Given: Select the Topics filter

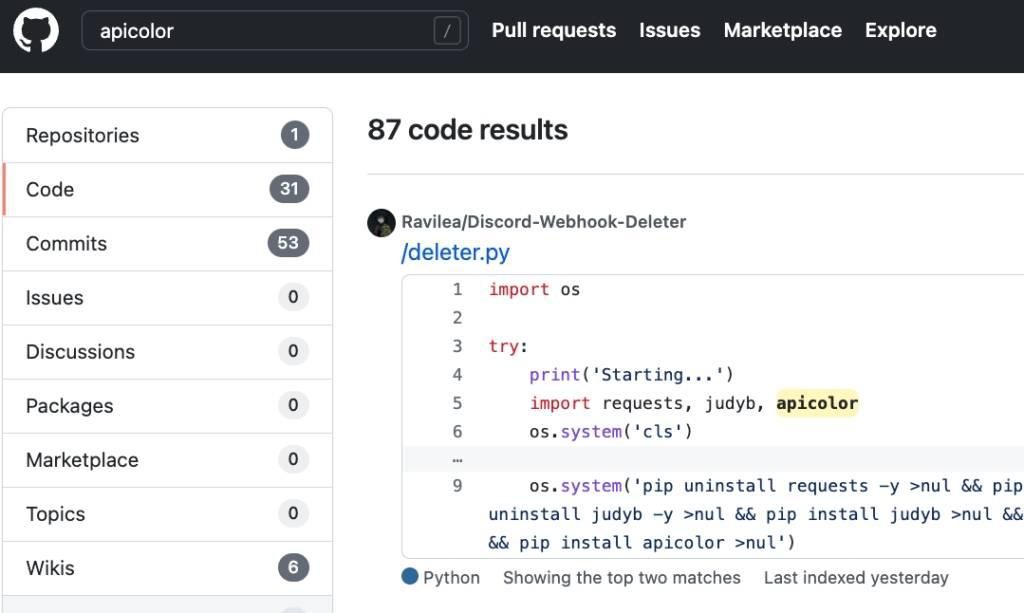Looking at the screenshot, I should tap(168, 514).
